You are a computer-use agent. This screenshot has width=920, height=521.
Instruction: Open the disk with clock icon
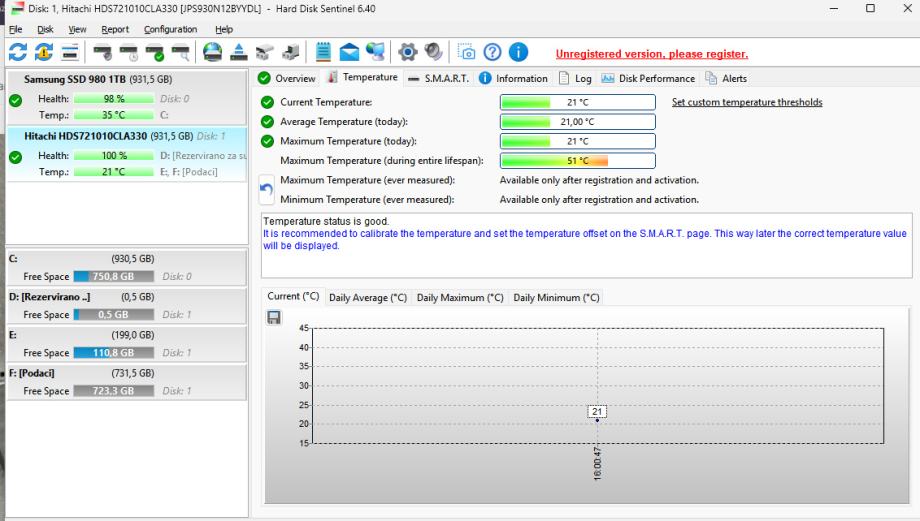tap(128, 52)
